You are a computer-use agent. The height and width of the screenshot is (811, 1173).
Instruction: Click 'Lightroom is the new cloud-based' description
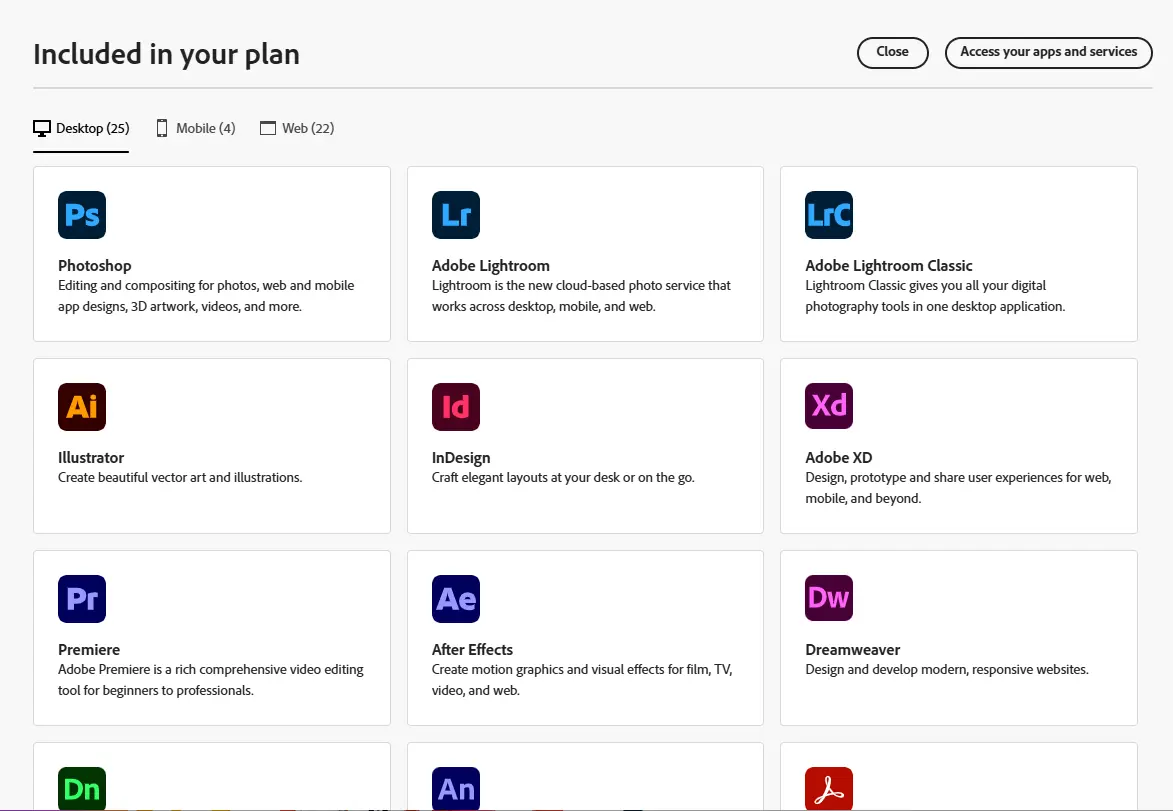[581, 296]
